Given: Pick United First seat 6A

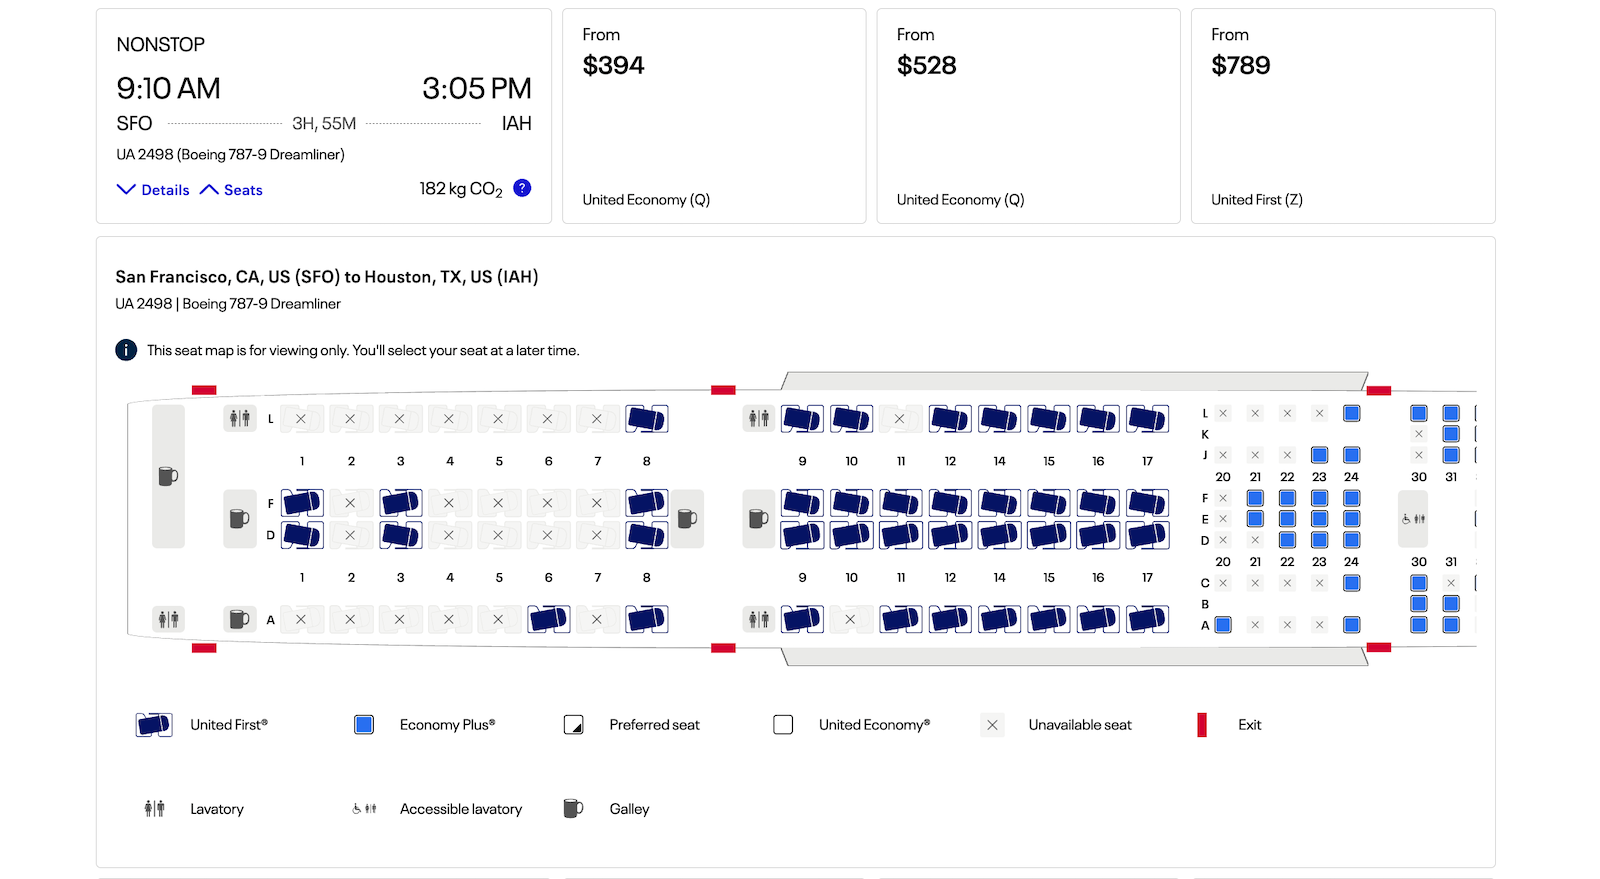Looking at the screenshot, I should (548, 620).
